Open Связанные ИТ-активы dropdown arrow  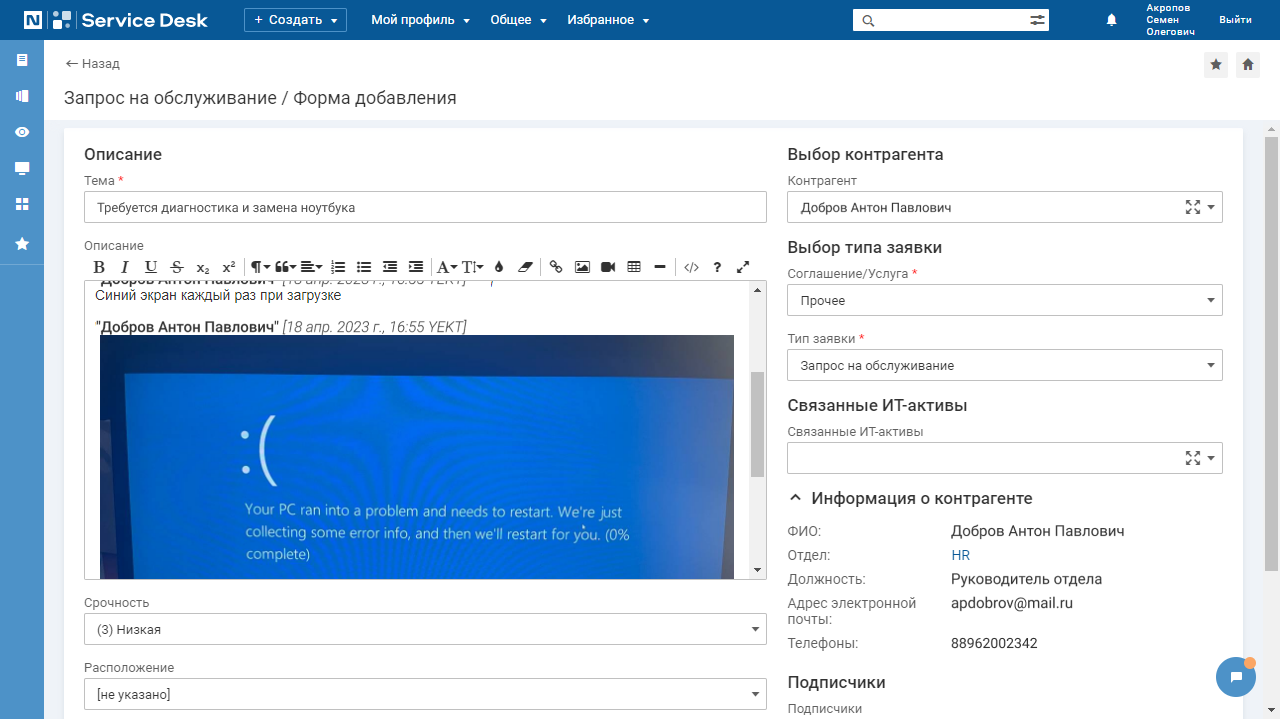click(1211, 458)
